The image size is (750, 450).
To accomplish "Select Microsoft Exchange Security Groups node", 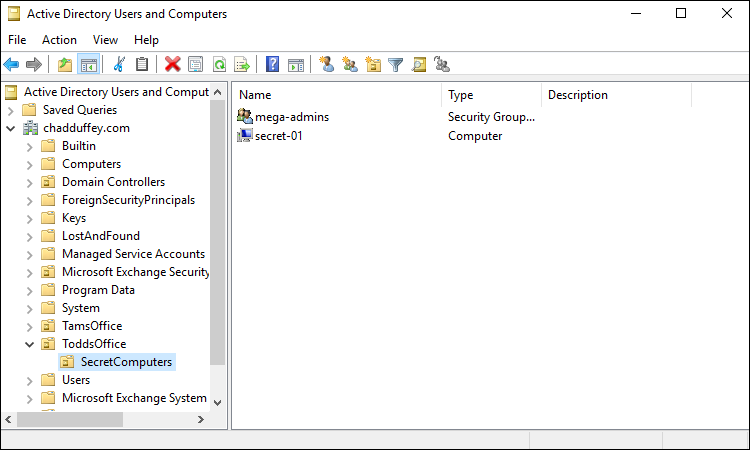I will tap(135, 272).
